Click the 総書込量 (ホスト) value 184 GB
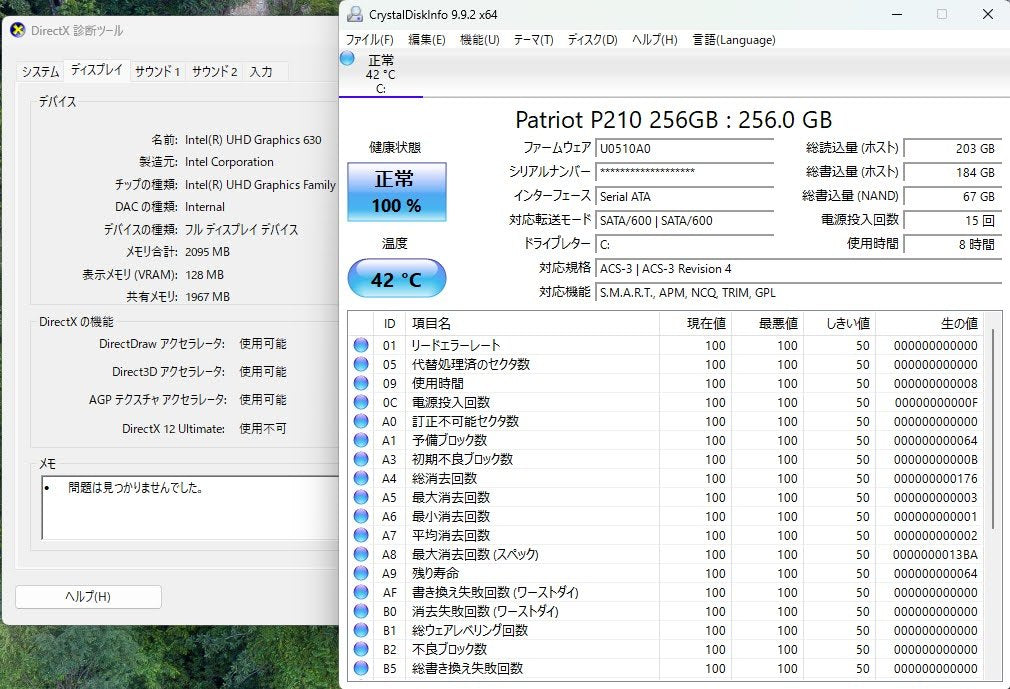 [953, 173]
